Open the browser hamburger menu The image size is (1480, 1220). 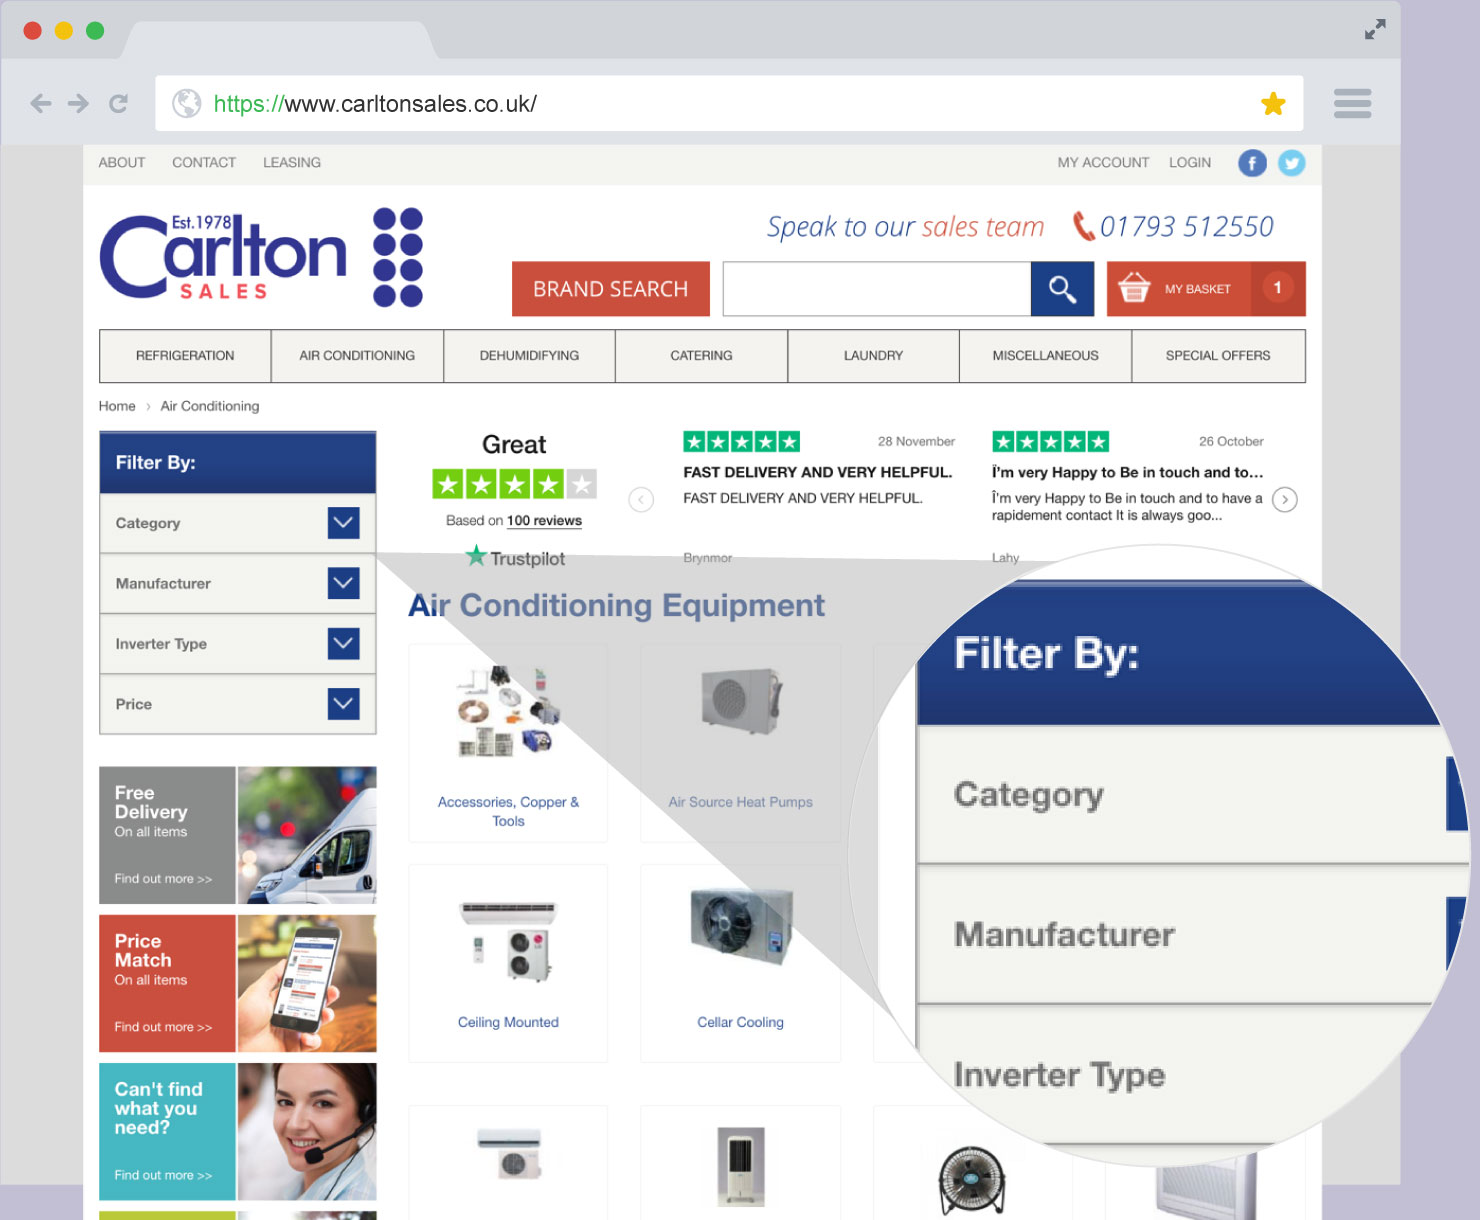pyautogui.click(x=1352, y=103)
